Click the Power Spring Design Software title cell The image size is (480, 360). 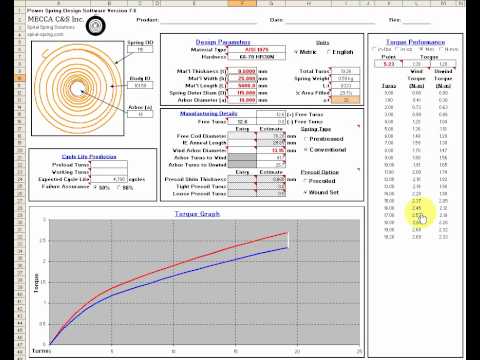coord(81,11)
